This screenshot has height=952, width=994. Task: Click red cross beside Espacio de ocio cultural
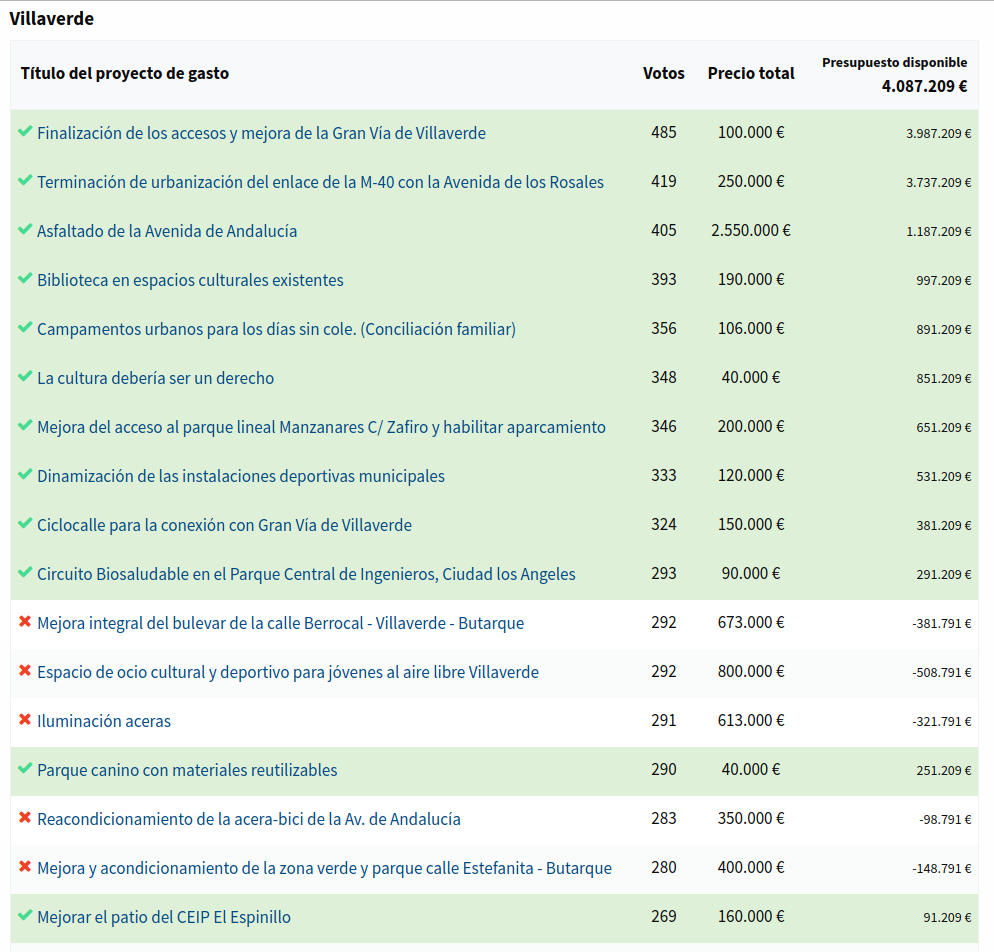click(x=25, y=670)
